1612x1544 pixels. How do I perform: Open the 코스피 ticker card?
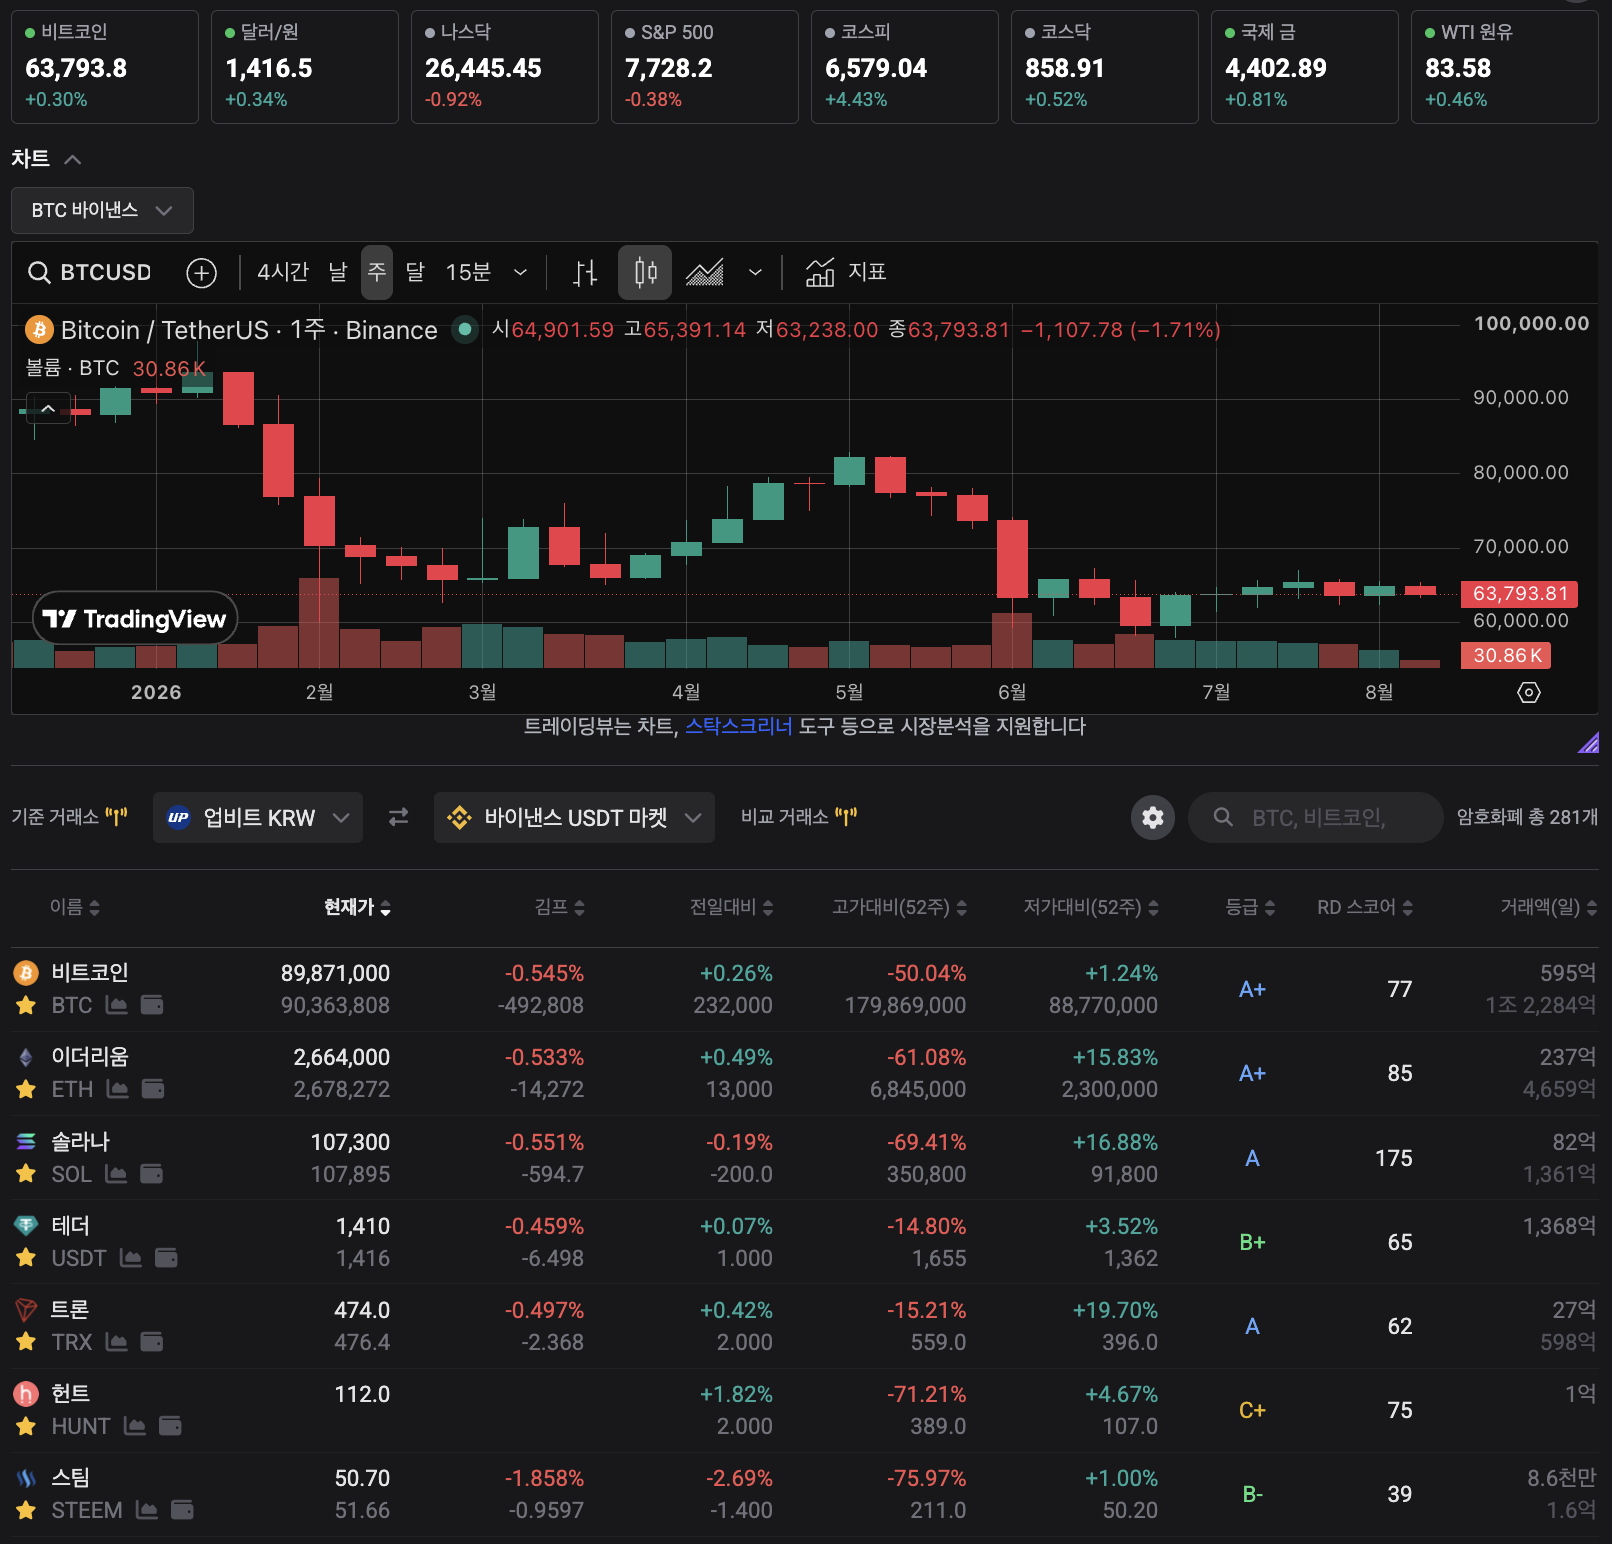(x=905, y=67)
